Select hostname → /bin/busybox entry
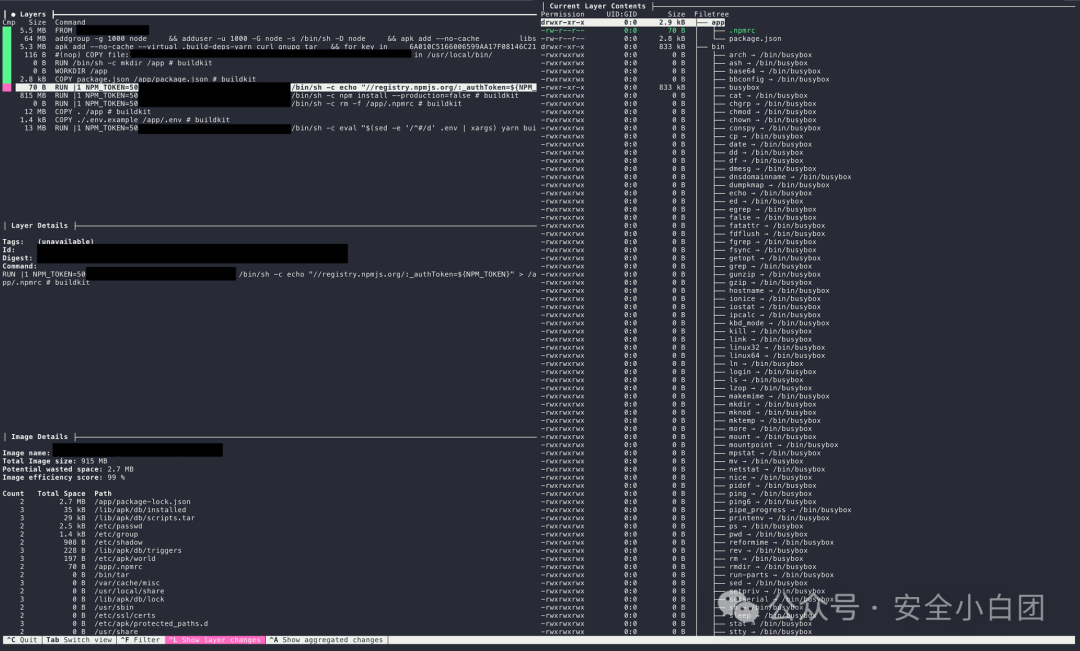Viewport: 1080px width, 651px height. pyautogui.click(x=779, y=291)
